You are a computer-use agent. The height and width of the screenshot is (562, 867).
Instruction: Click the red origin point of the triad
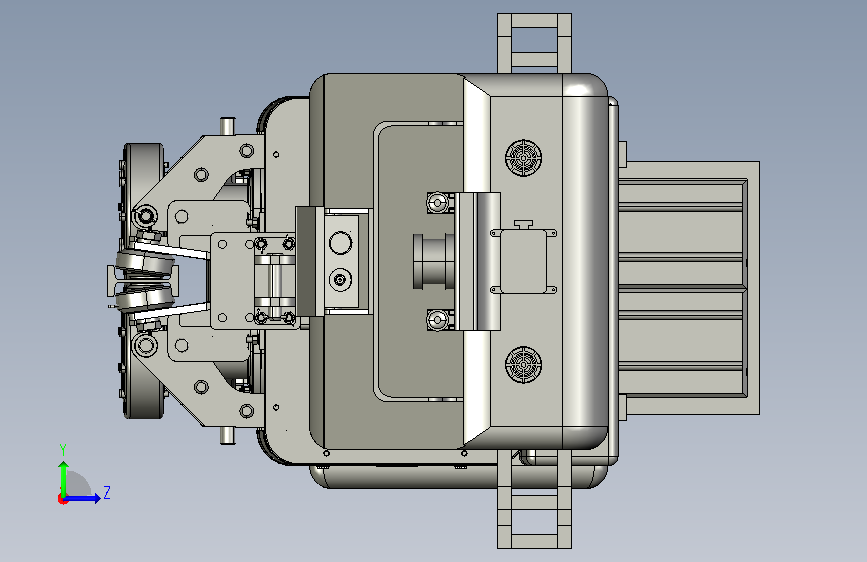click(x=62, y=499)
